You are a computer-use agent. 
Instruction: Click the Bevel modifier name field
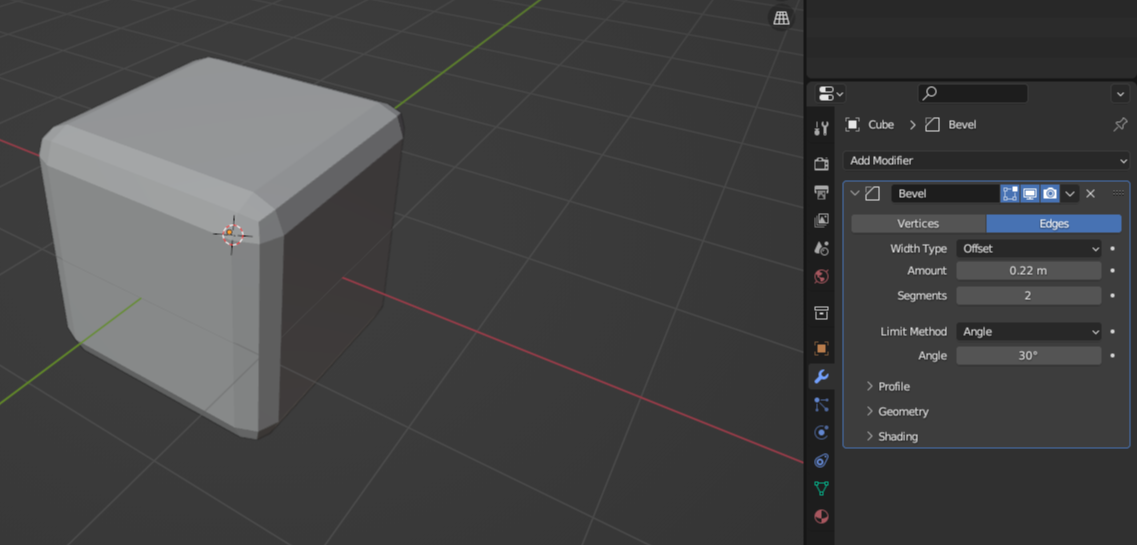[x=945, y=194]
